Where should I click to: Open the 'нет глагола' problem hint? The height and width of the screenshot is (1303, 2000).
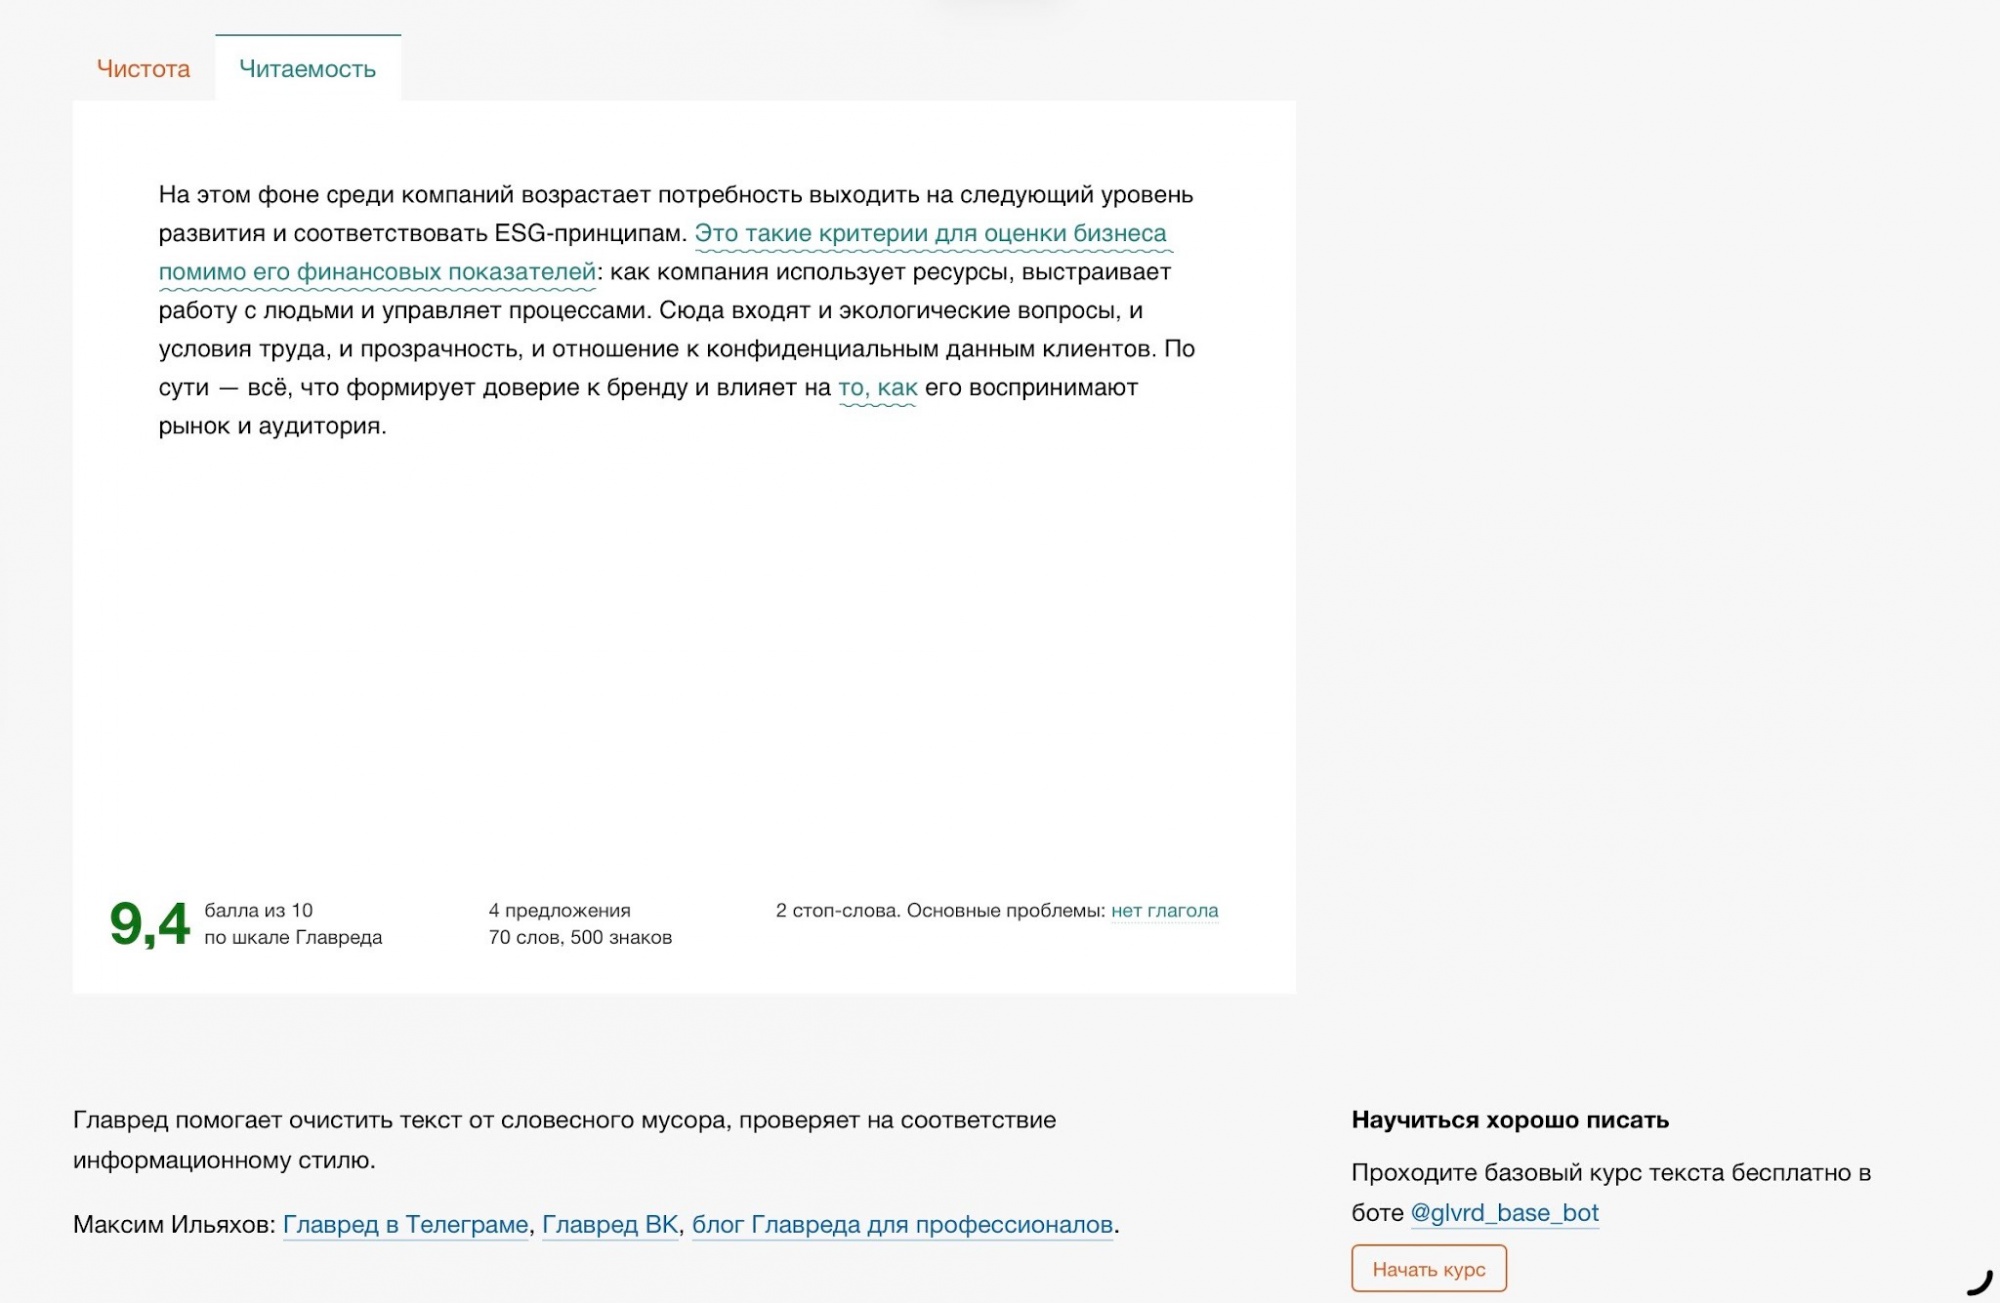coord(1164,911)
